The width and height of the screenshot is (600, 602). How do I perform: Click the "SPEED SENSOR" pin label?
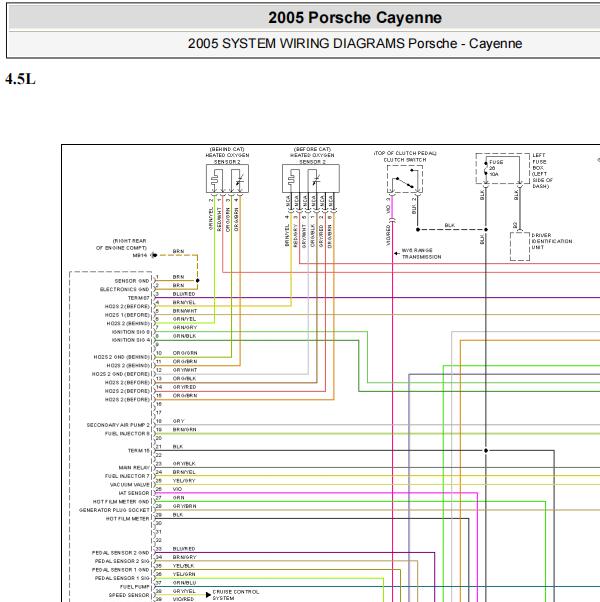129,595
